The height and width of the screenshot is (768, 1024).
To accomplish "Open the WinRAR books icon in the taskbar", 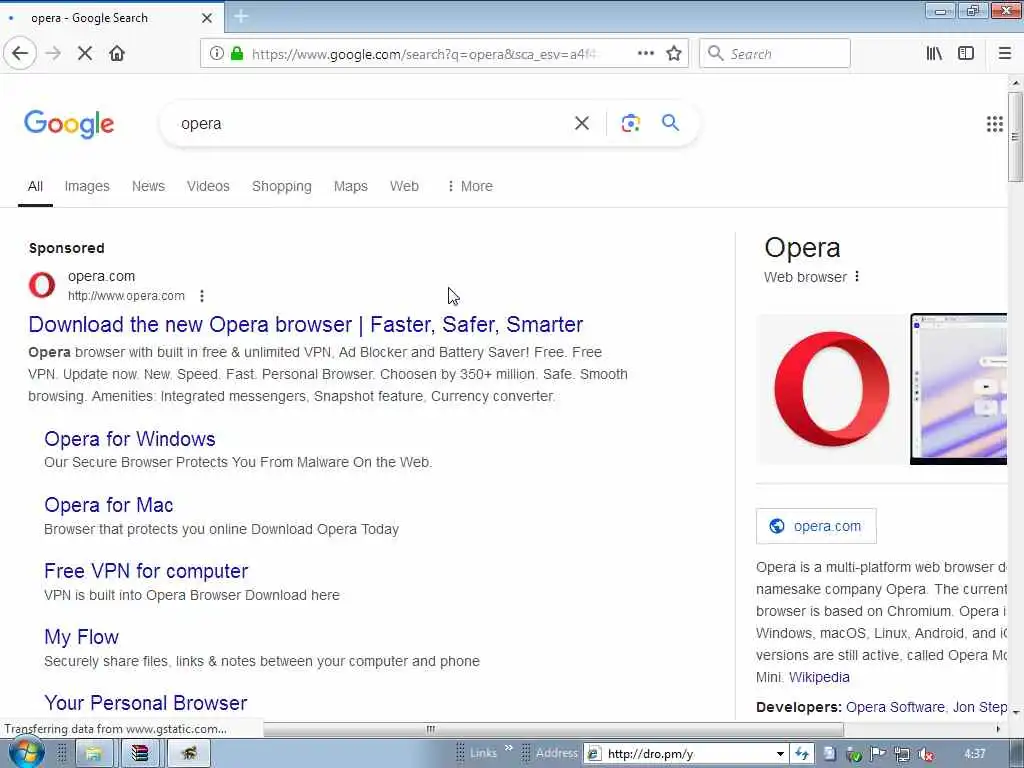I will tap(140, 754).
